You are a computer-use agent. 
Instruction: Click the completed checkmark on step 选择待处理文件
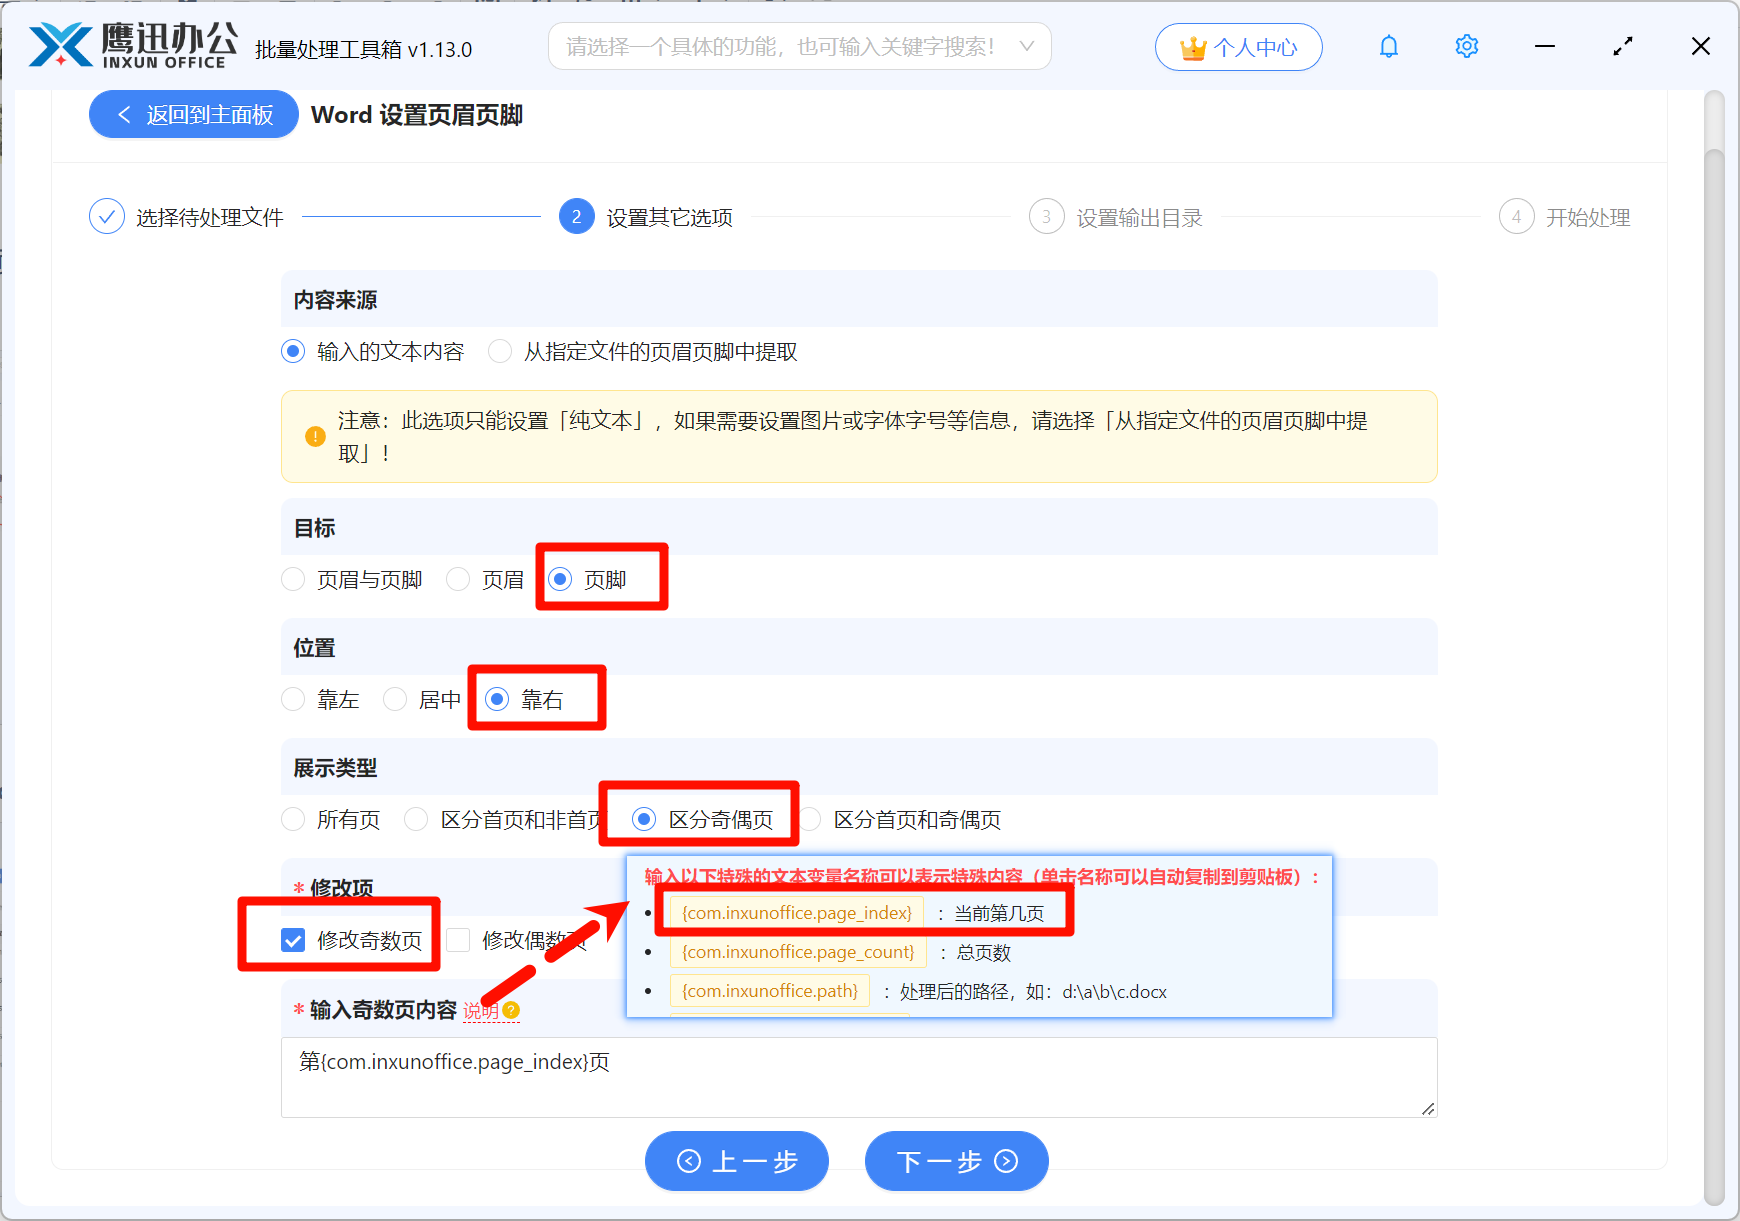pos(107,216)
